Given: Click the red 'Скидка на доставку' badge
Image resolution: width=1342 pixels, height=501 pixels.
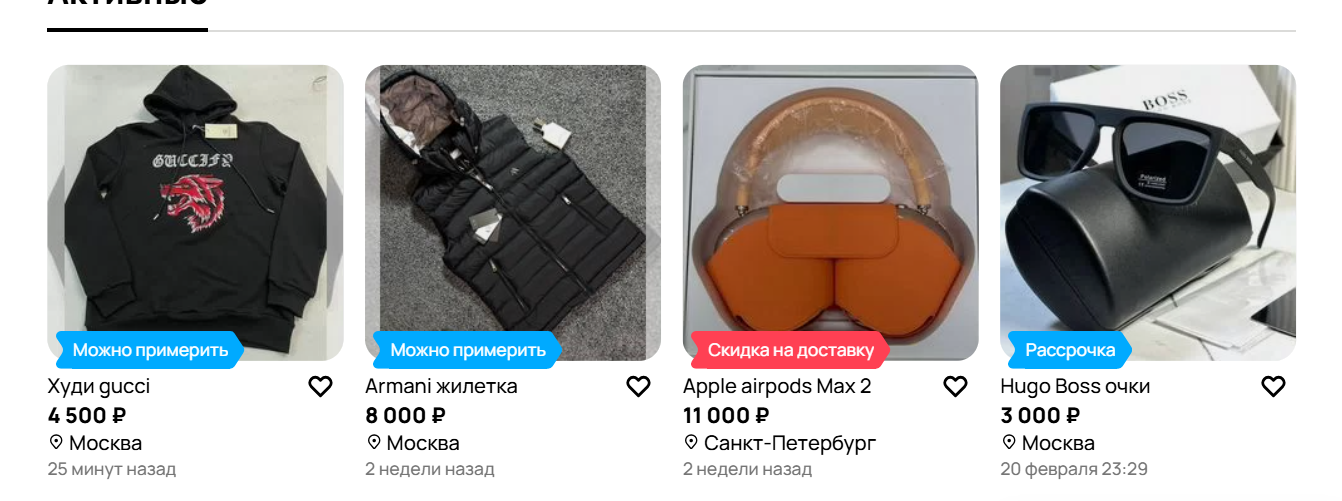Looking at the screenshot, I should pos(790,350).
